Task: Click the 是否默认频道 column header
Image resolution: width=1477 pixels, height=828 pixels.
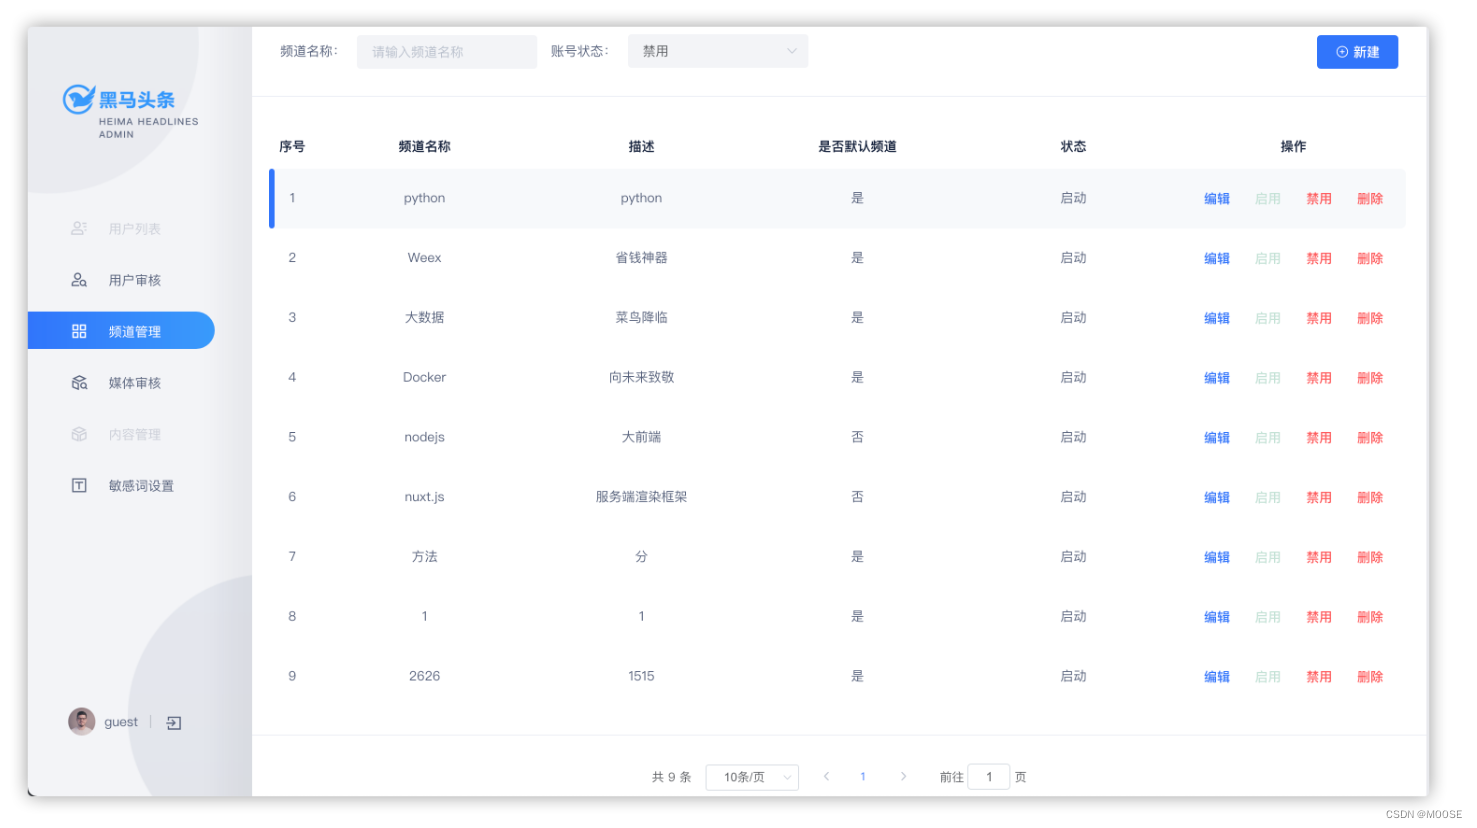Action: pos(857,147)
